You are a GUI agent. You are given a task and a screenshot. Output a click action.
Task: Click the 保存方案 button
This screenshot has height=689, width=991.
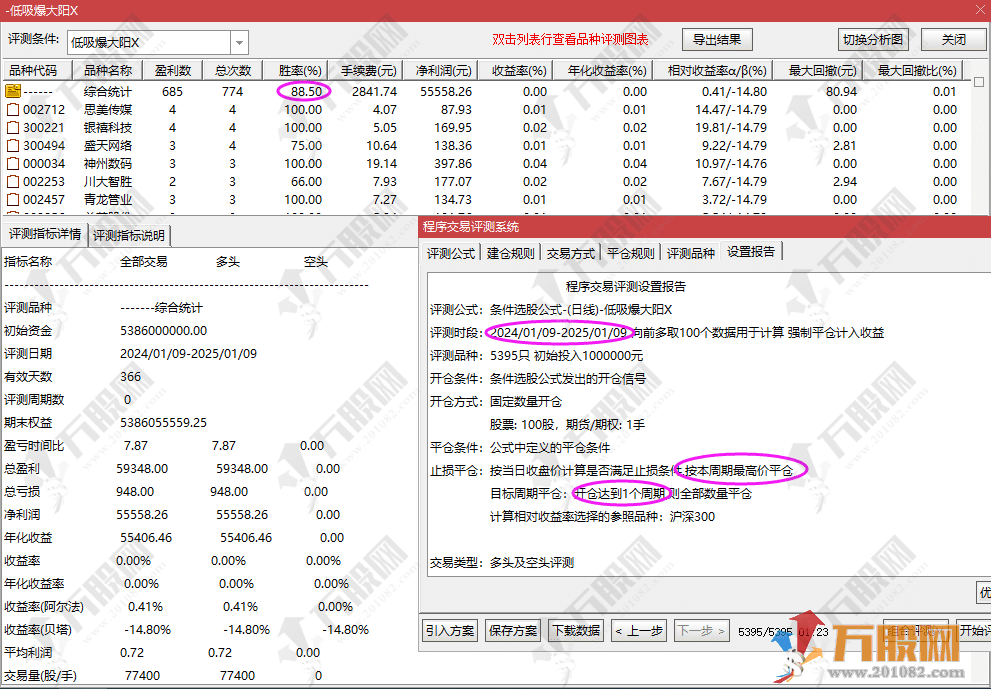[513, 630]
